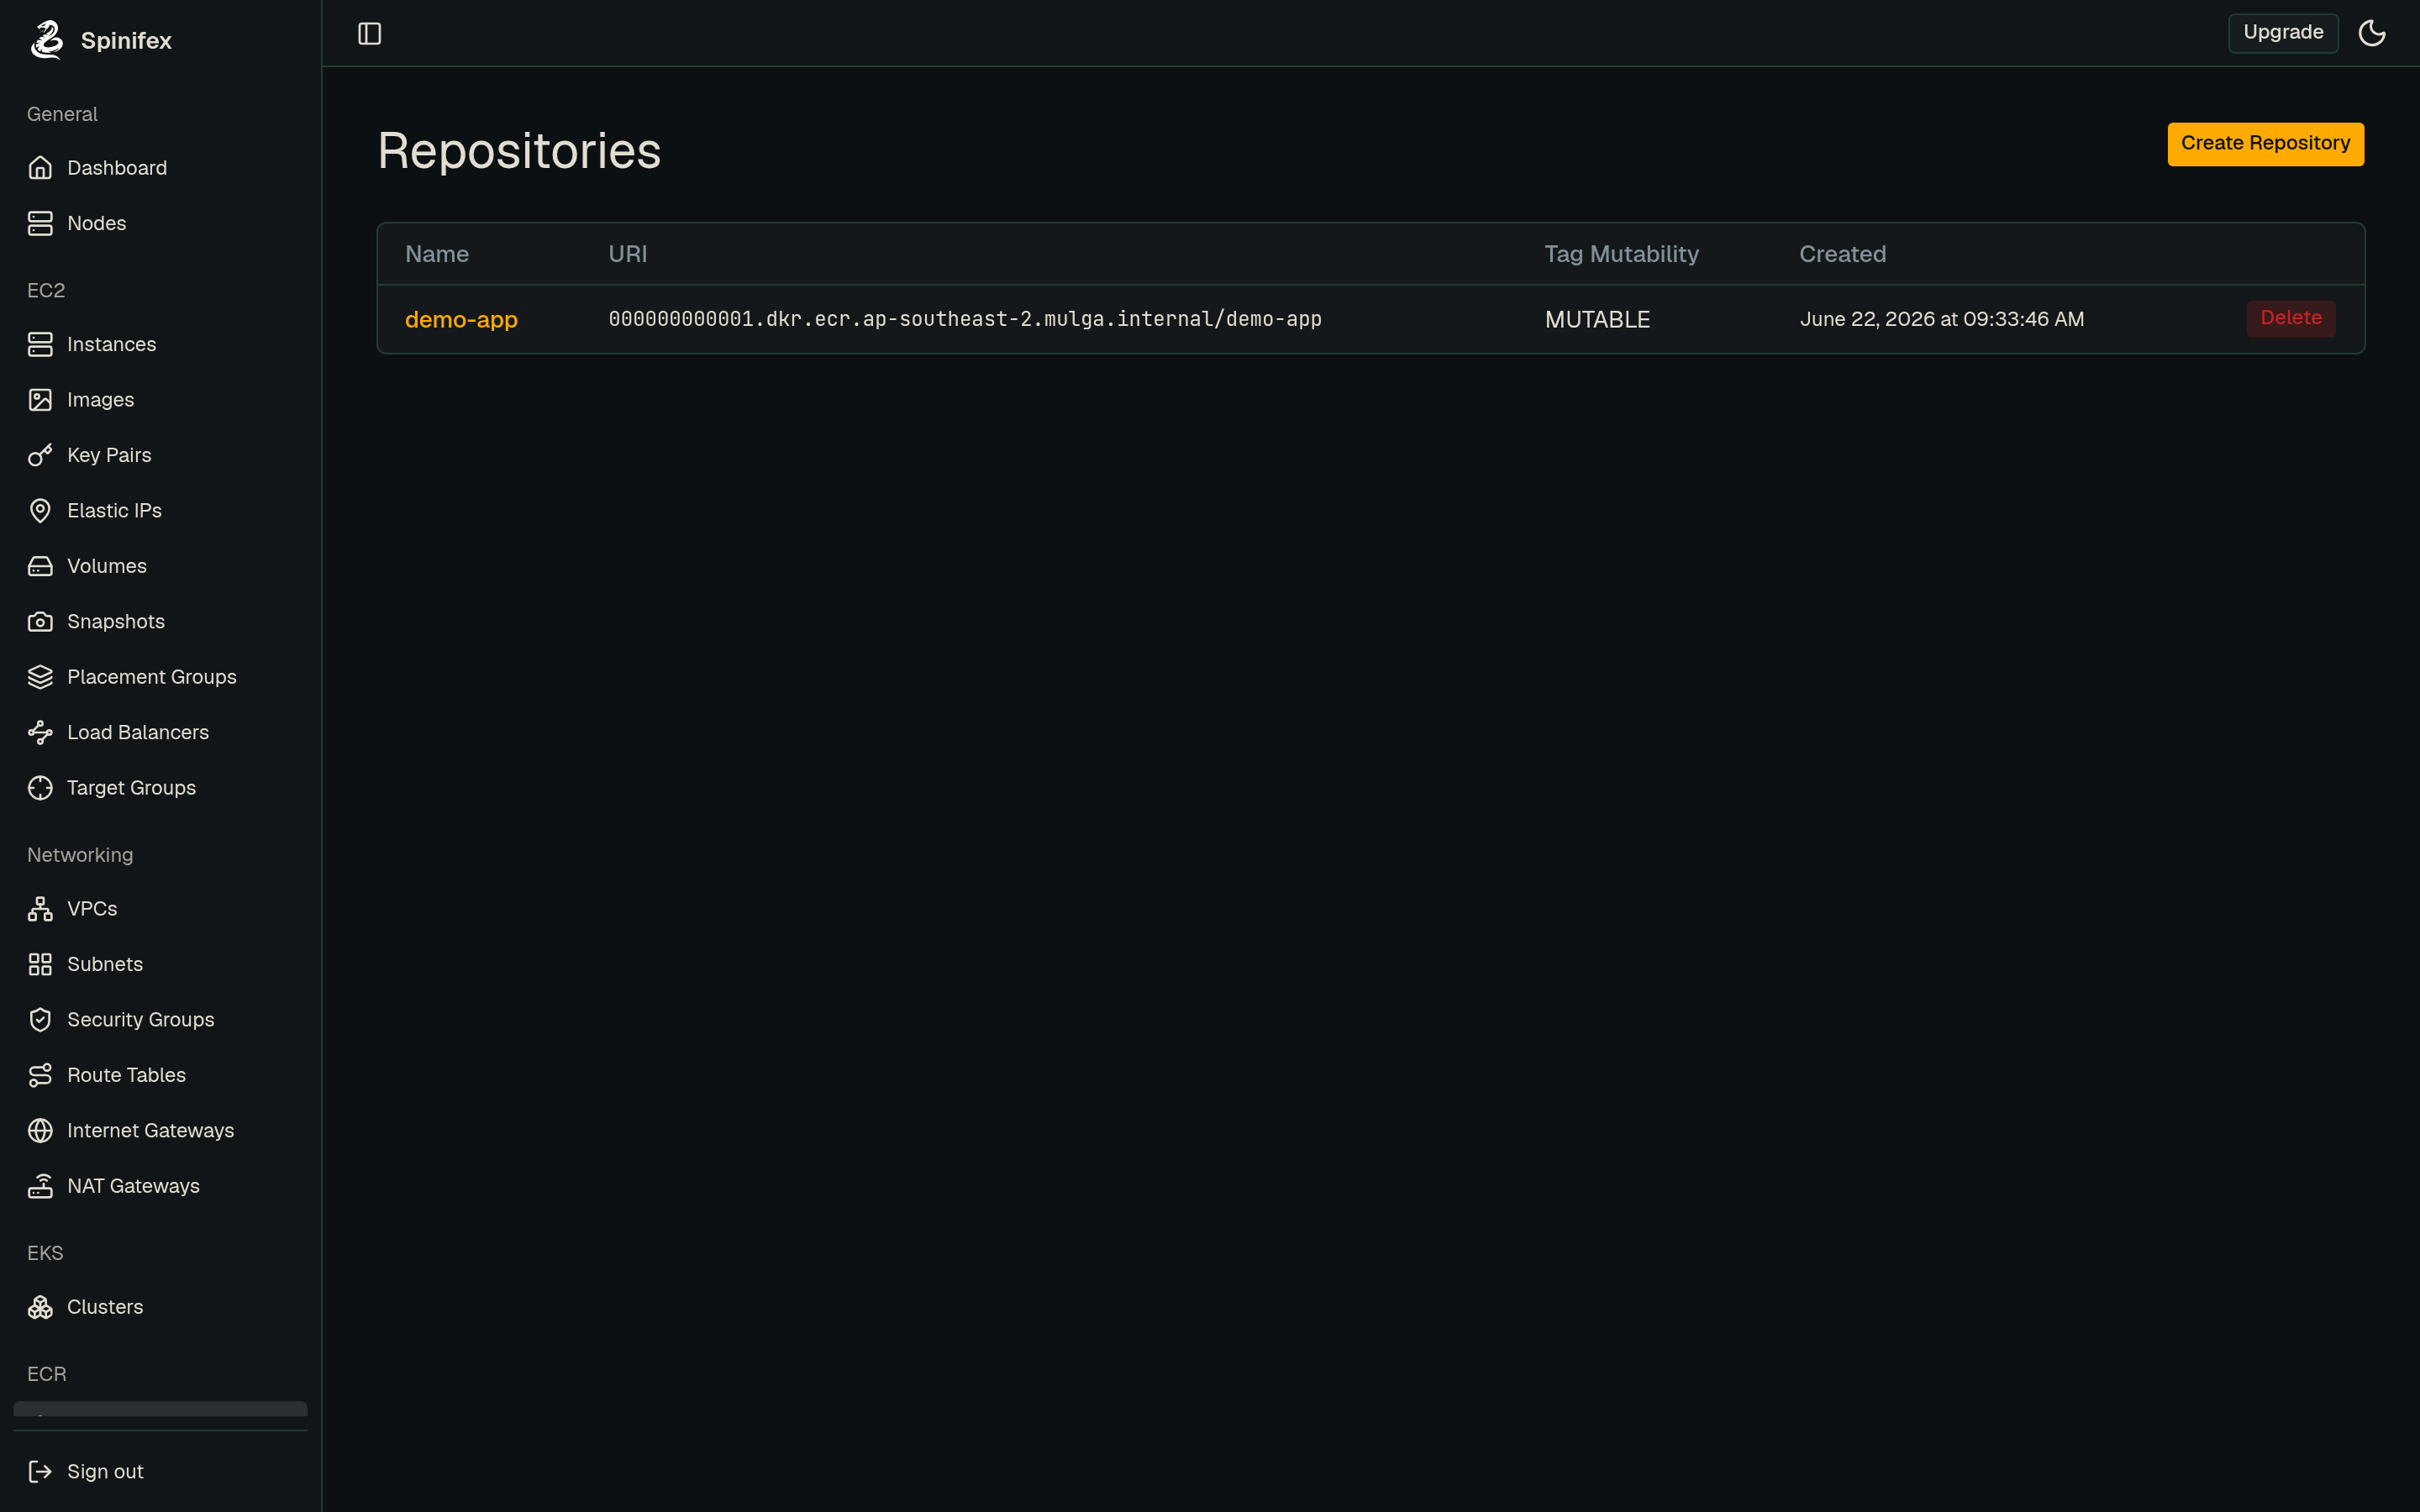Screen dimensions: 2420x1512
Task: Click the MUTABLE tag mutability value
Action: click(x=1597, y=320)
